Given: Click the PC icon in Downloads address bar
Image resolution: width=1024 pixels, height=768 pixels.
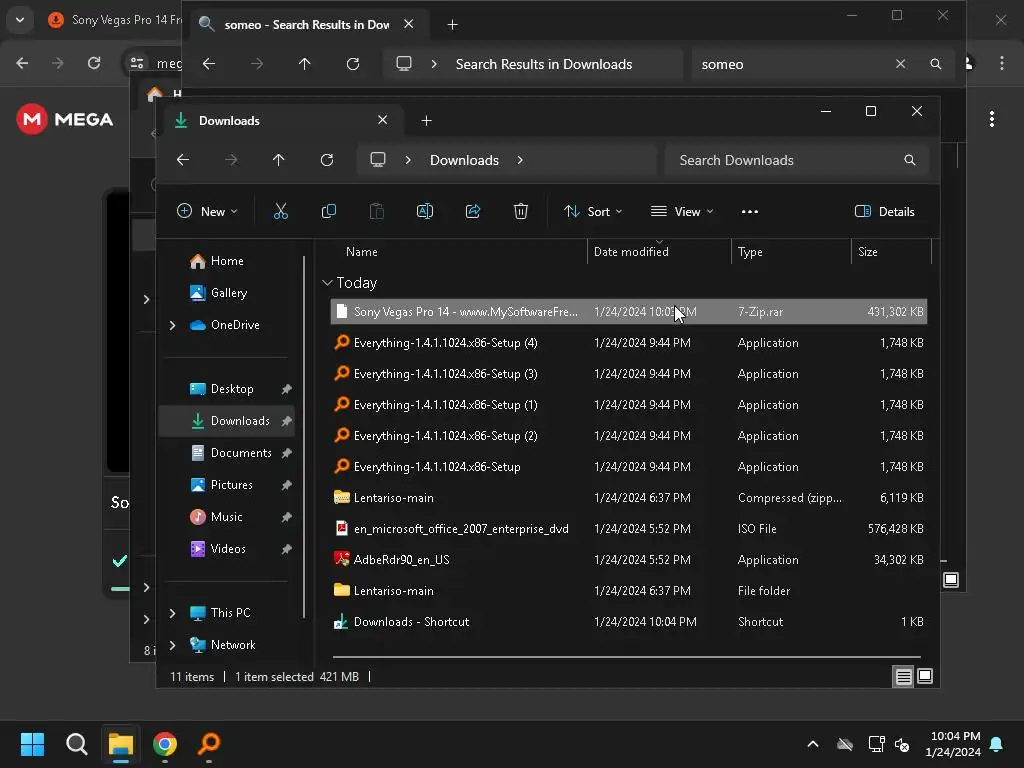Looking at the screenshot, I should 378,160.
